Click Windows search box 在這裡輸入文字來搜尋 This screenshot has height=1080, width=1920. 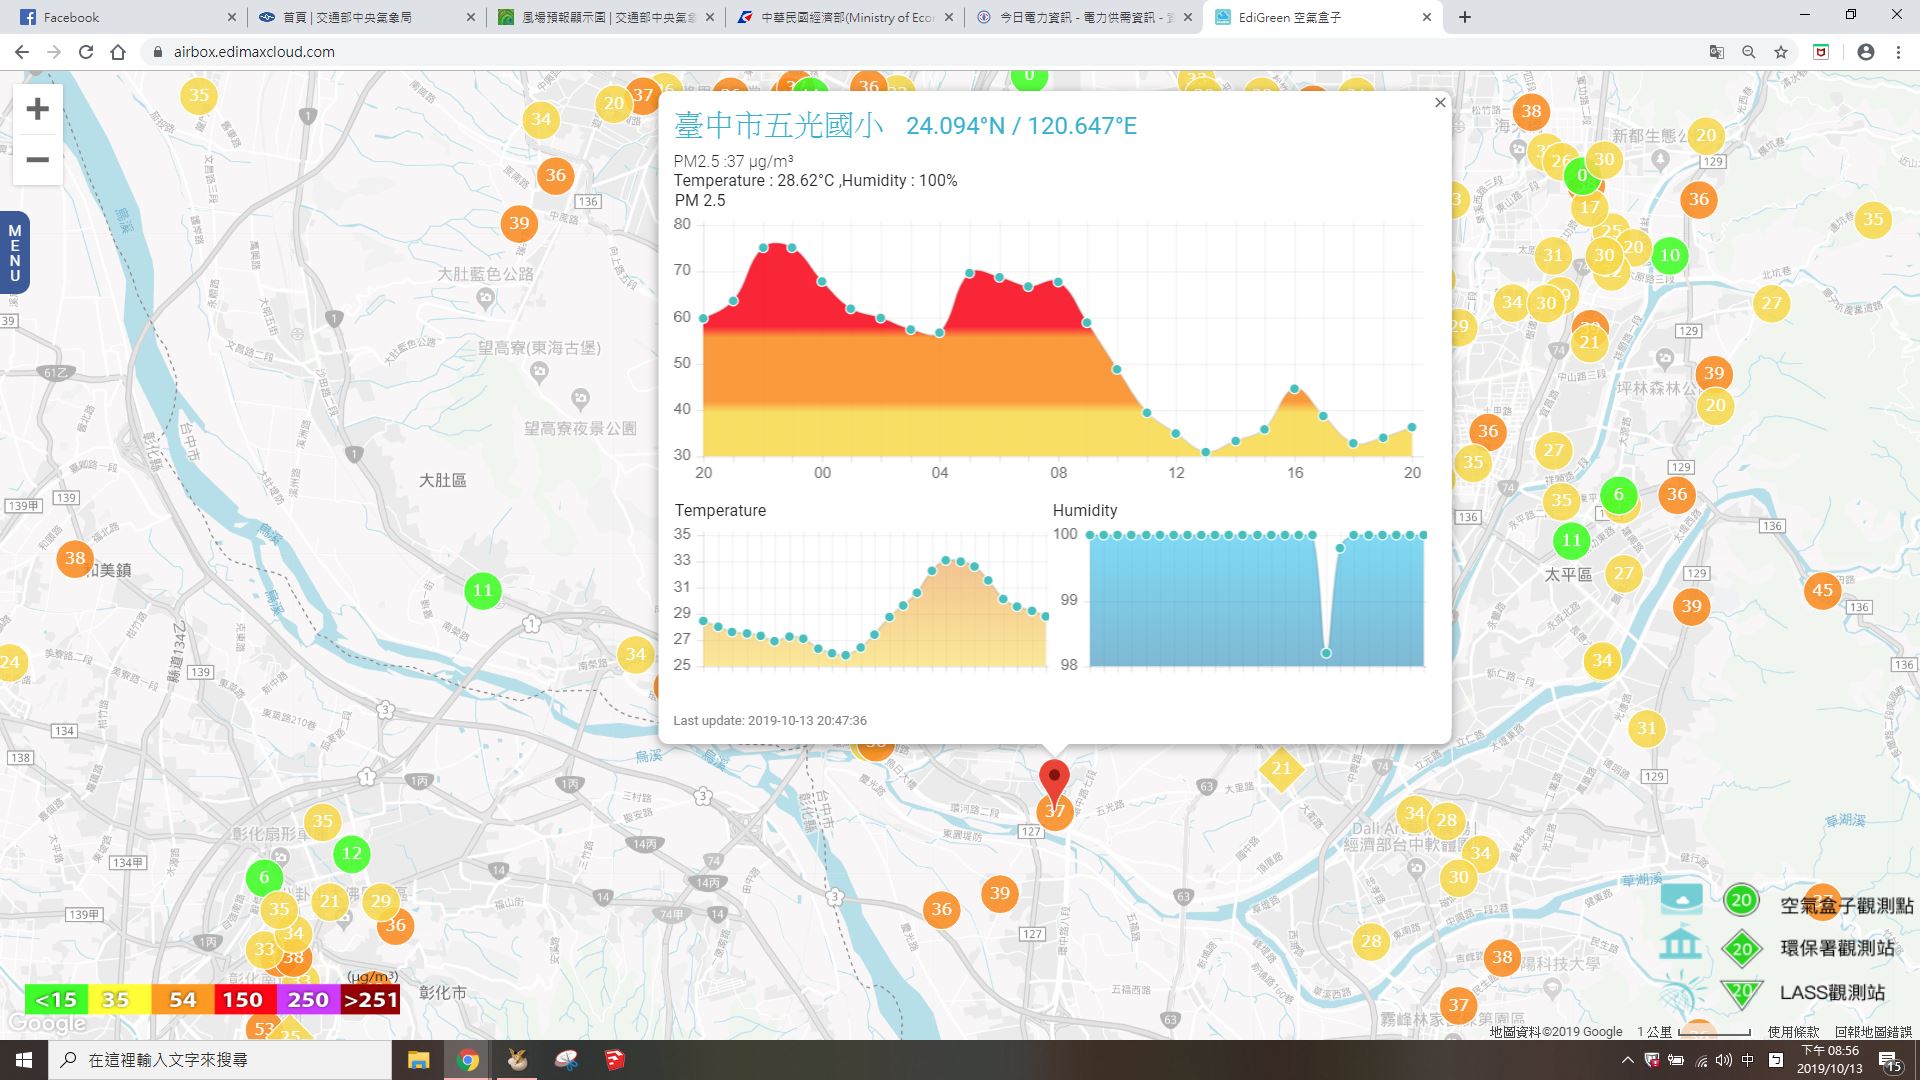coord(220,1060)
